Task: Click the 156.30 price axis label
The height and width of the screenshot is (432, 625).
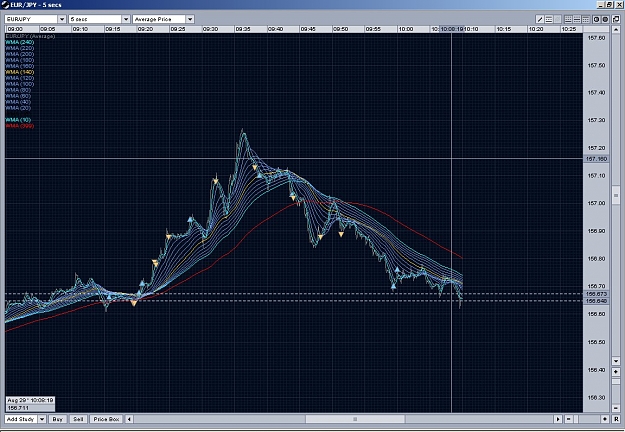Action: click(x=596, y=397)
